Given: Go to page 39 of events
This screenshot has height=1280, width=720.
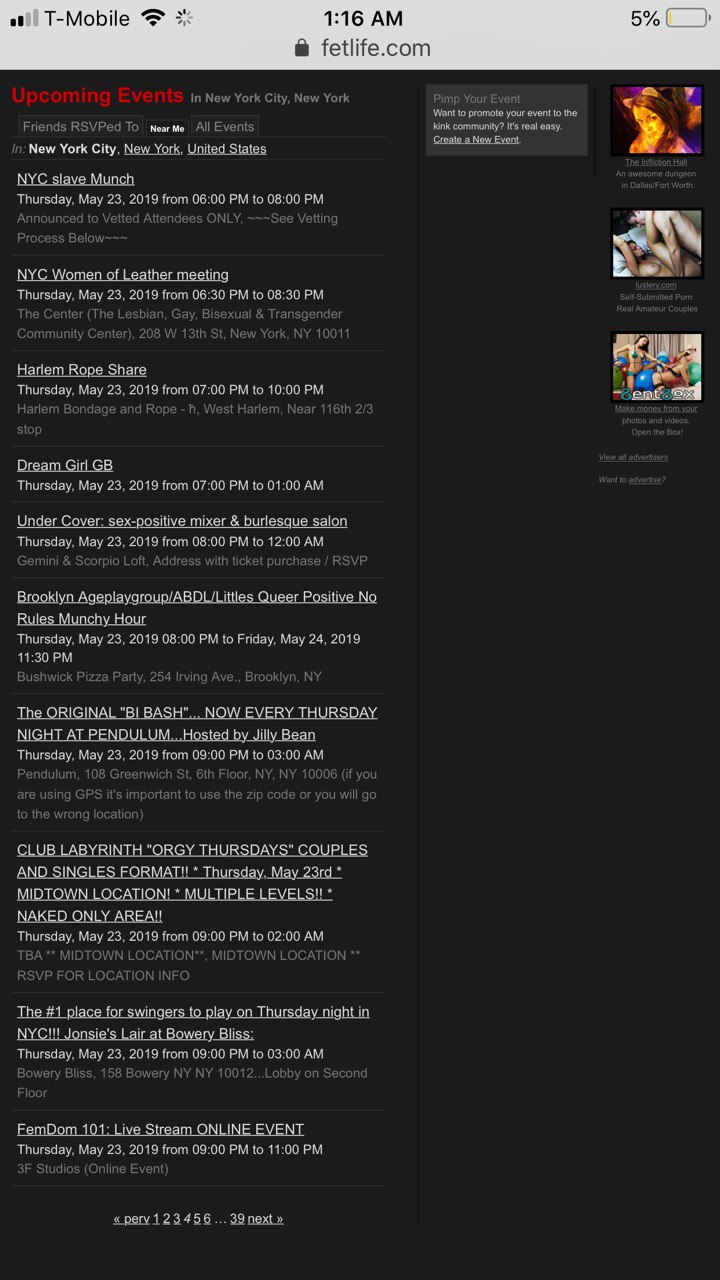Looking at the screenshot, I should 237,1219.
